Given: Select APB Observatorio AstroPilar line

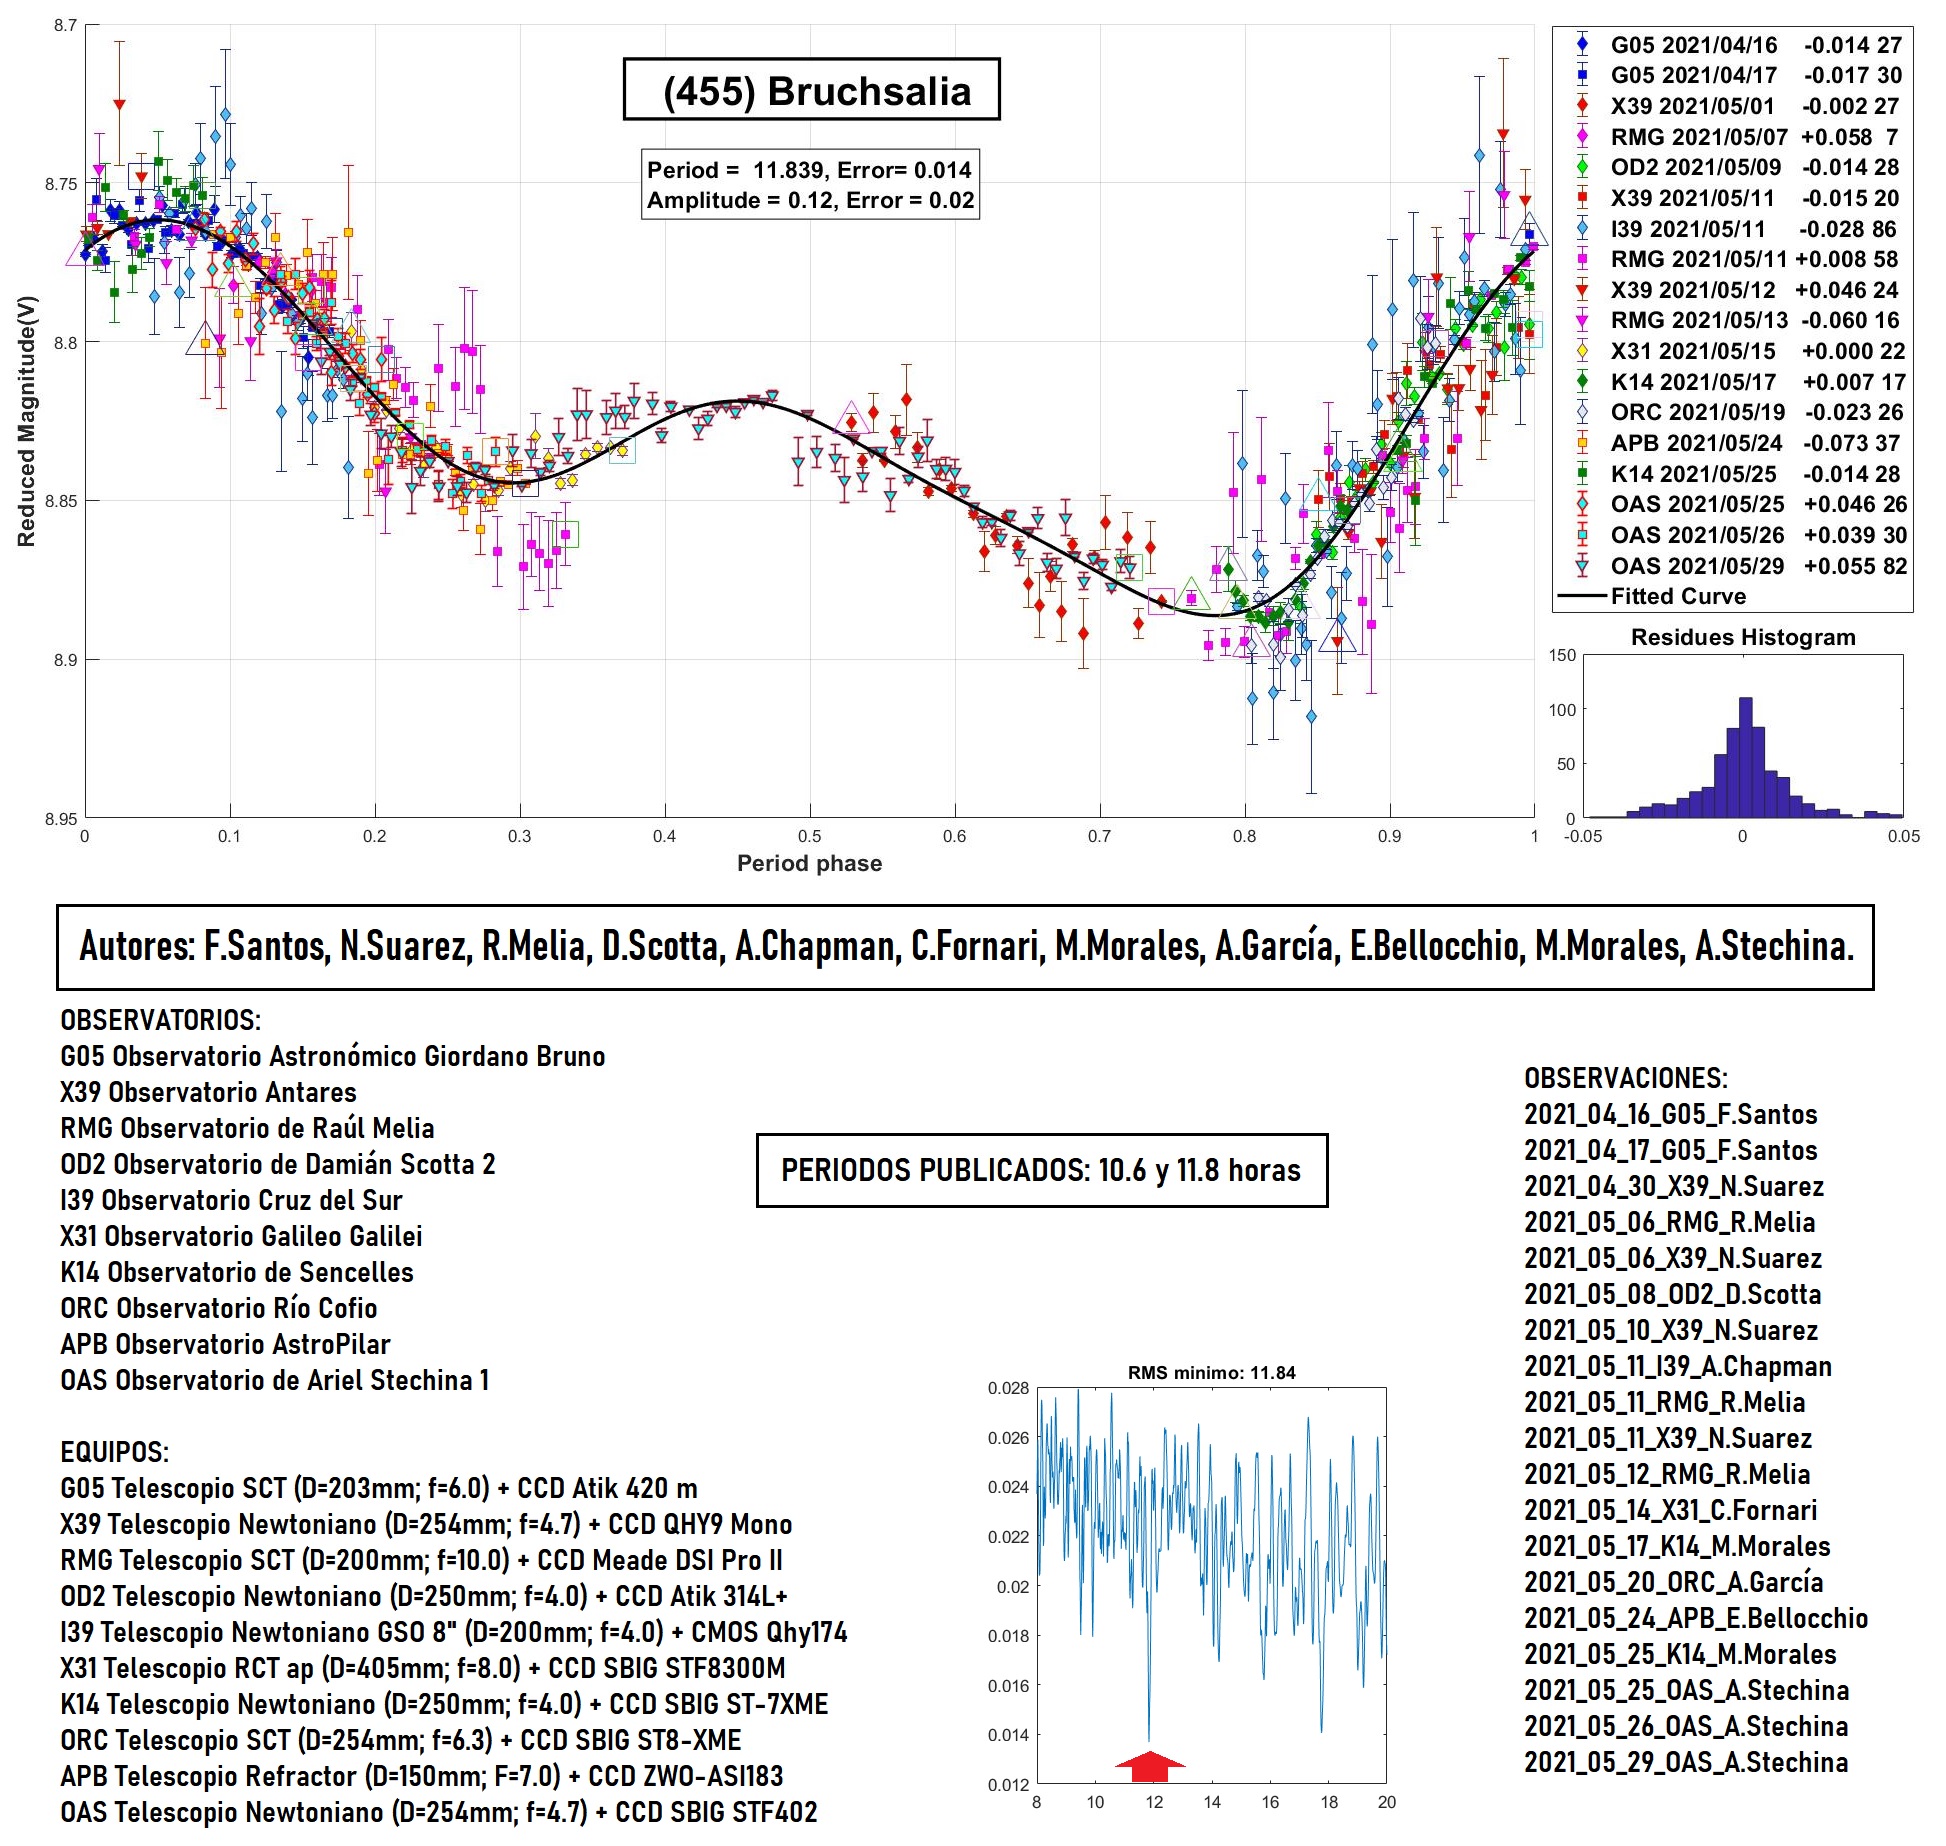Looking at the screenshot, I should coord(225,1344).
